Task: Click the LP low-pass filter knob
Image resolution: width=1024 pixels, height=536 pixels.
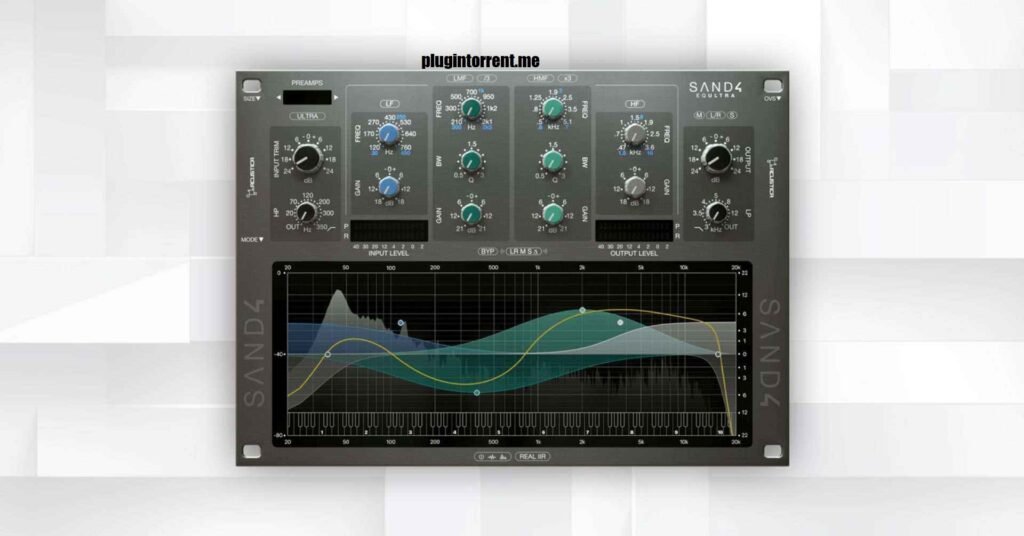Action: click(717, 213)
